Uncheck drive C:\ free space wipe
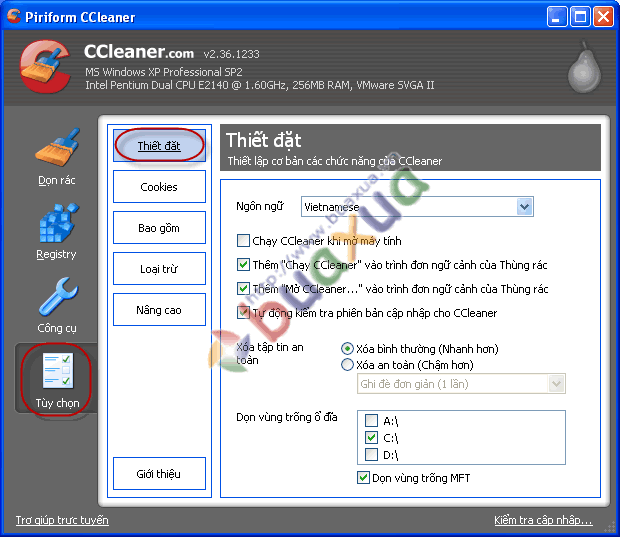Viewport: 620px width, 537px height. click(x=371, y=437)
